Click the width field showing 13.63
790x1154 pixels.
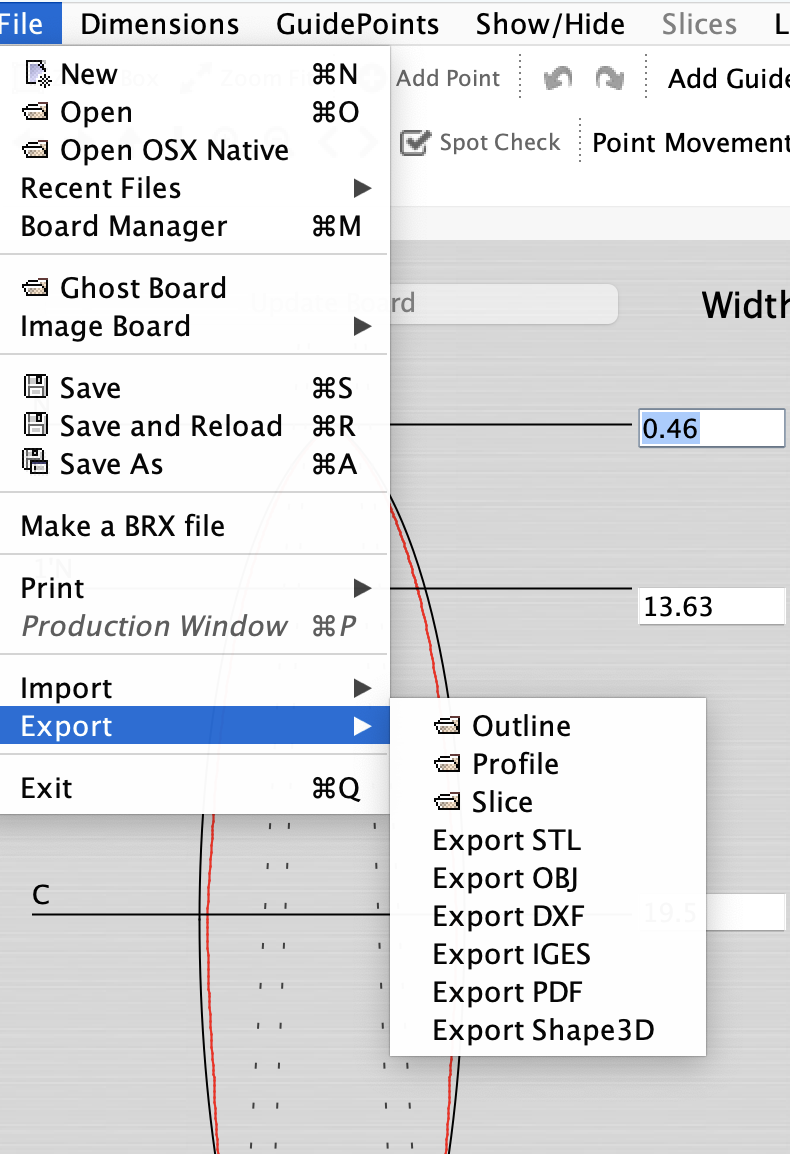tap(710, 606)
